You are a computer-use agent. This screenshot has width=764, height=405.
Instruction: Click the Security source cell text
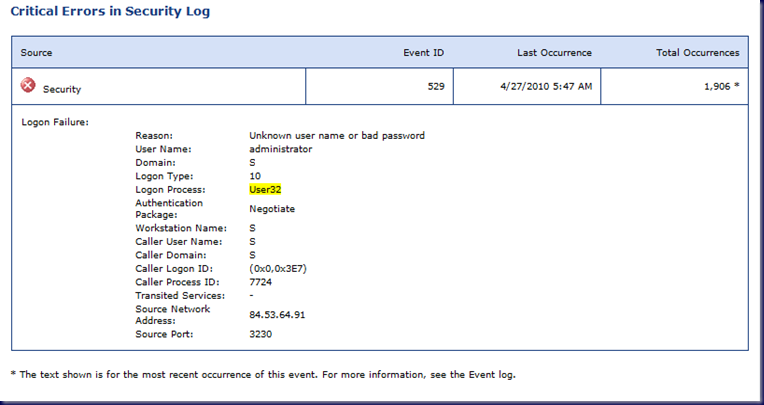click(x=62, y=89)
